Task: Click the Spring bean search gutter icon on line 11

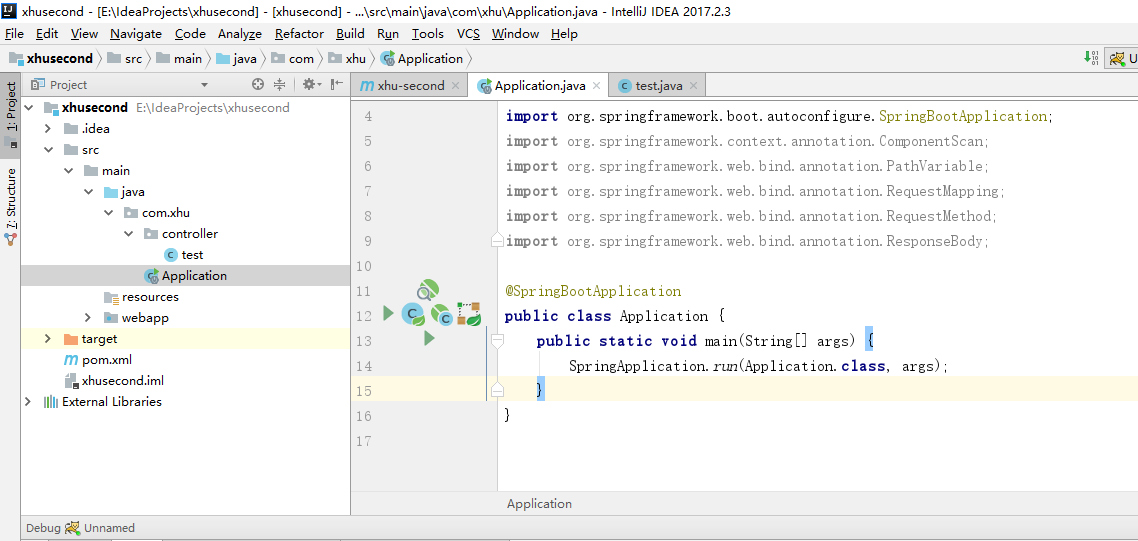Action: pos(427,290)
